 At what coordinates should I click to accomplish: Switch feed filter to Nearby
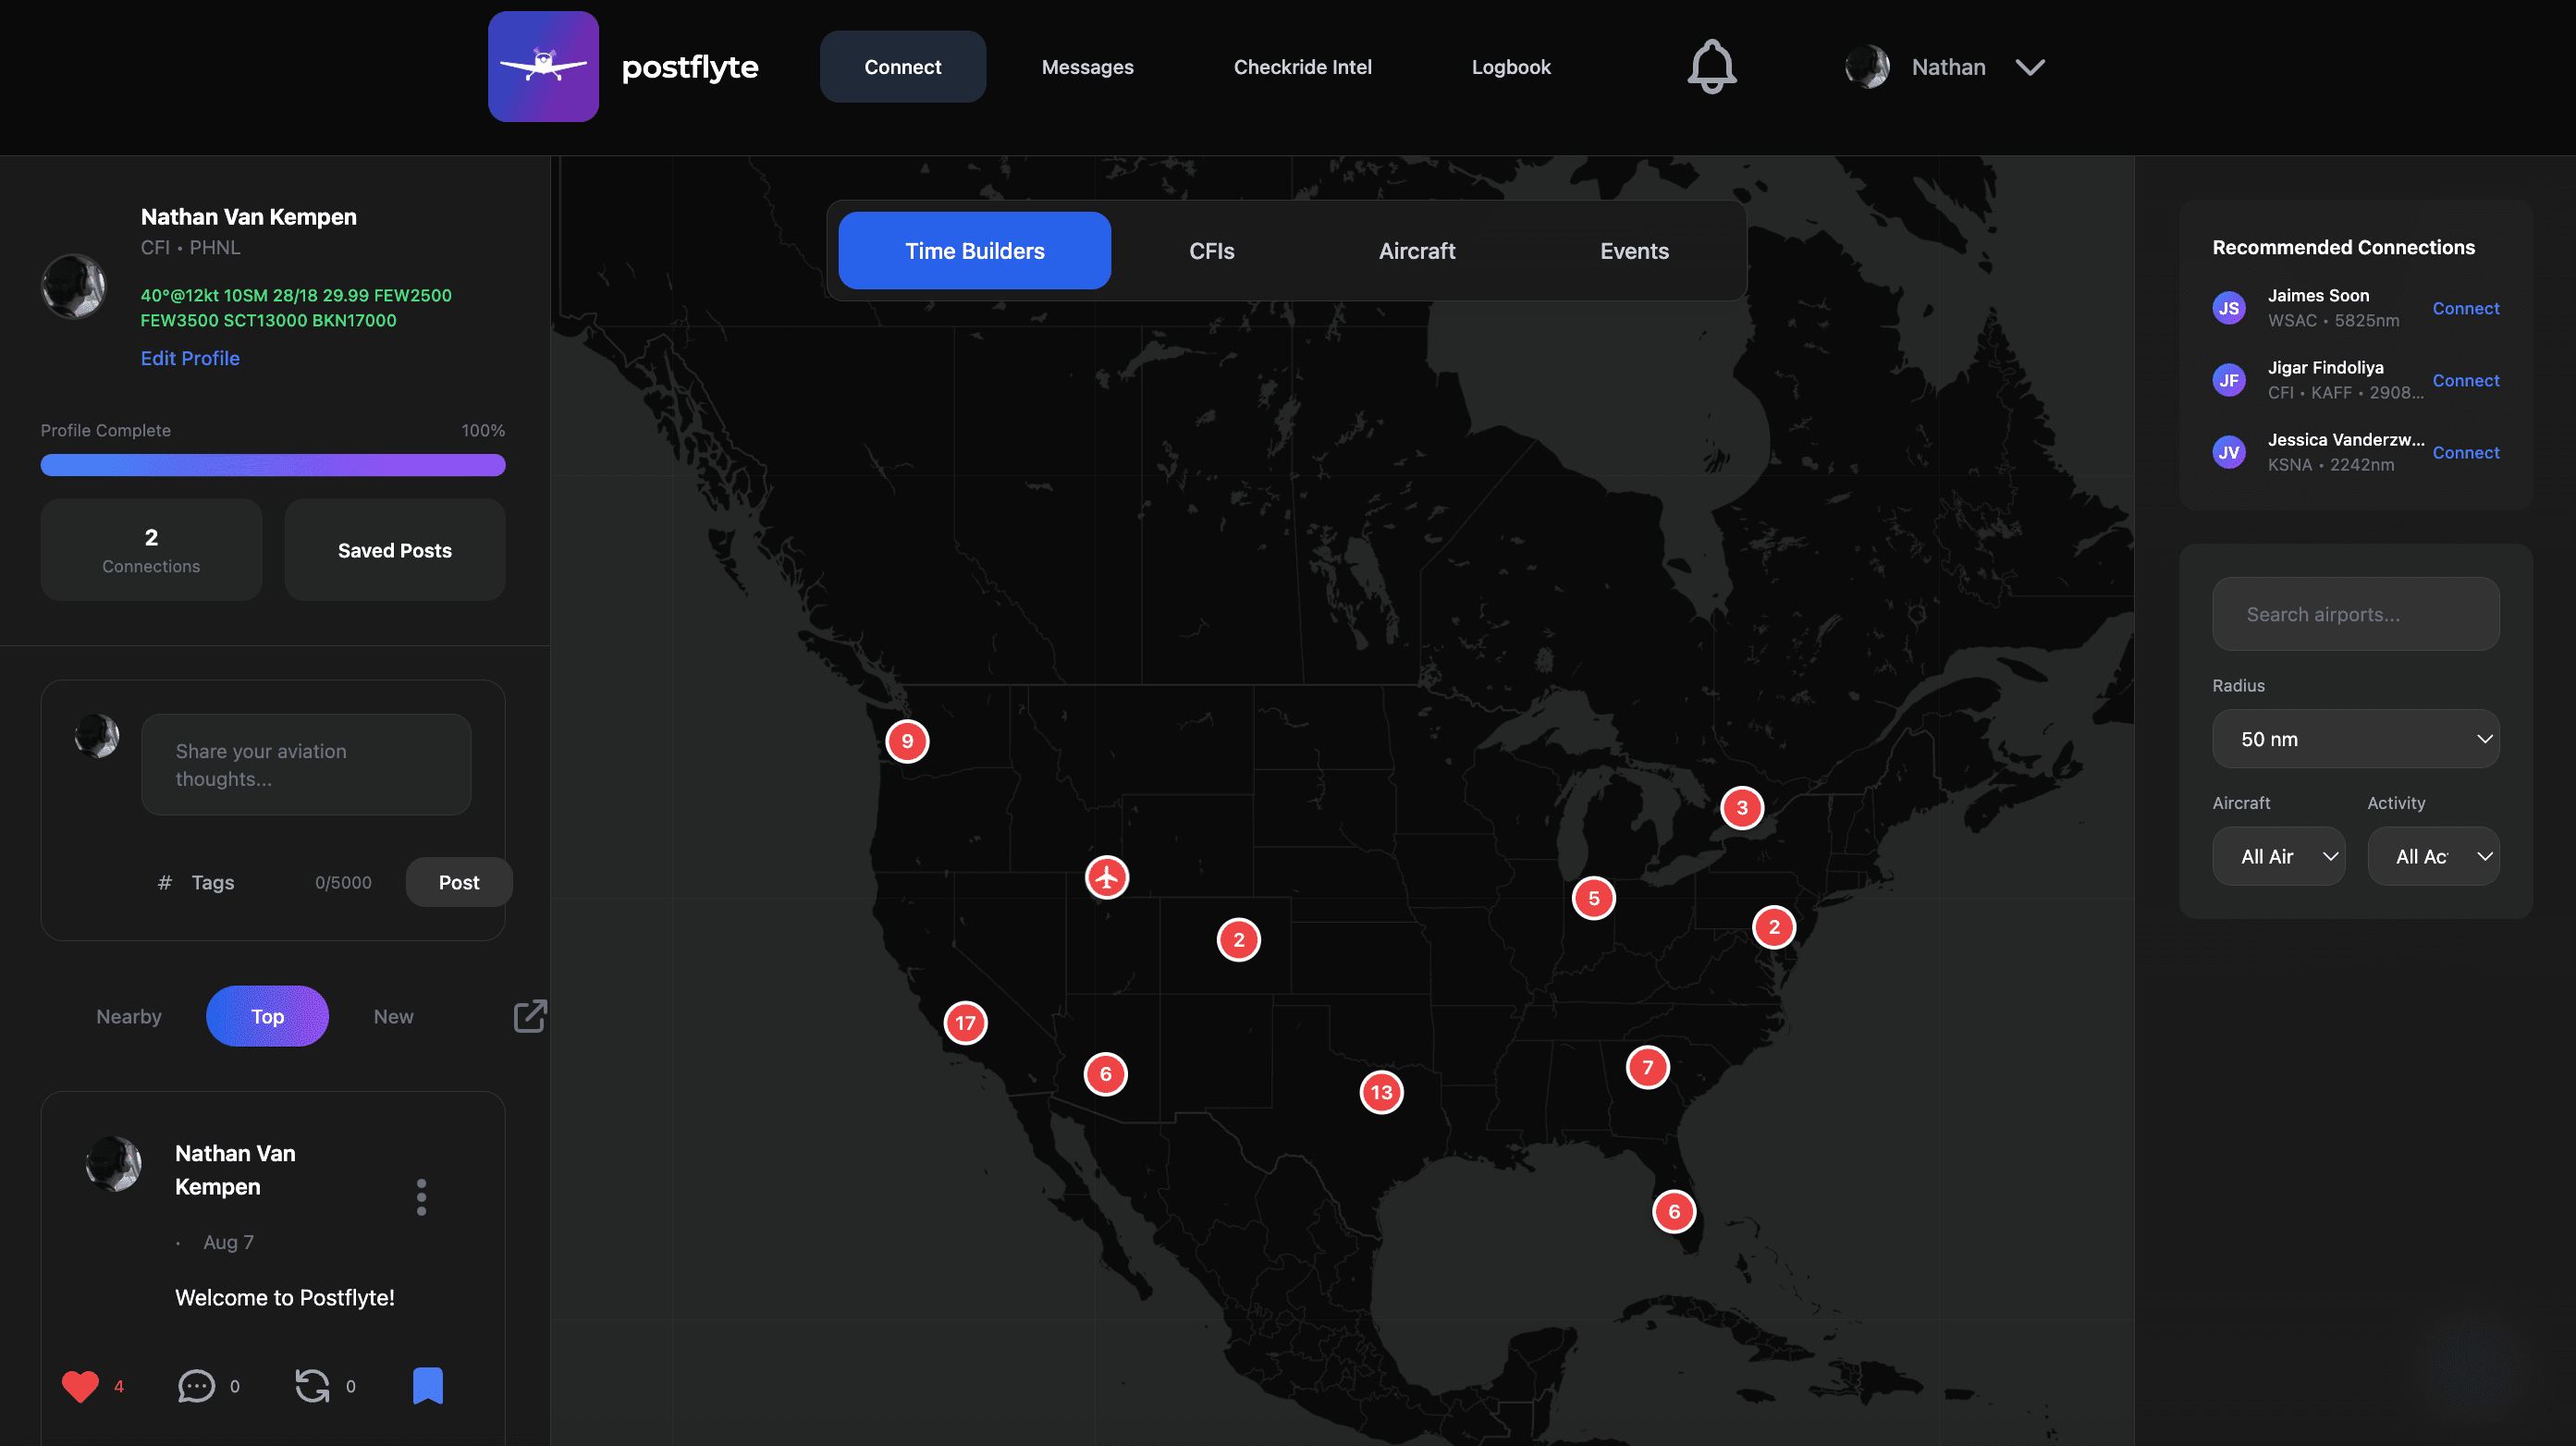pos(129,1016)
